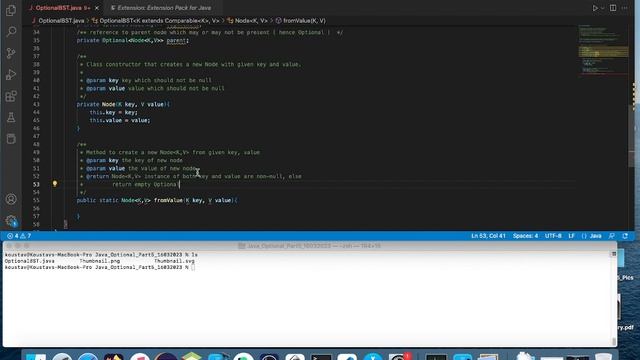Run the Java file with the play icon
The width and height of the screenshot is (640, 360).
coord(595,8)
